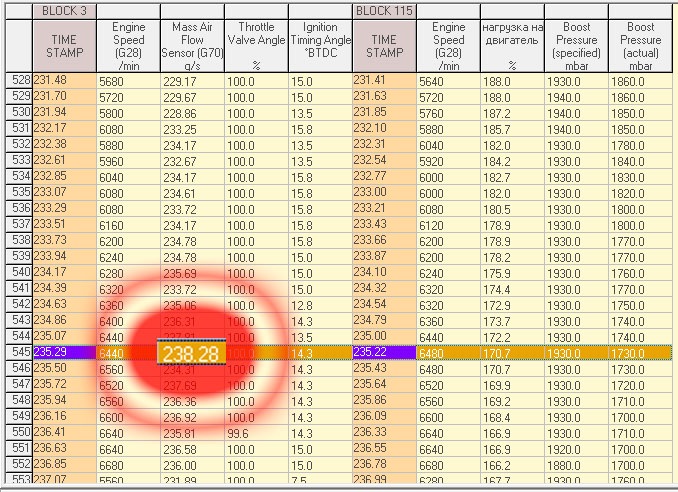Viewport: 678px width, 492px height.
Task: Select row header 528
Action: 19,81
